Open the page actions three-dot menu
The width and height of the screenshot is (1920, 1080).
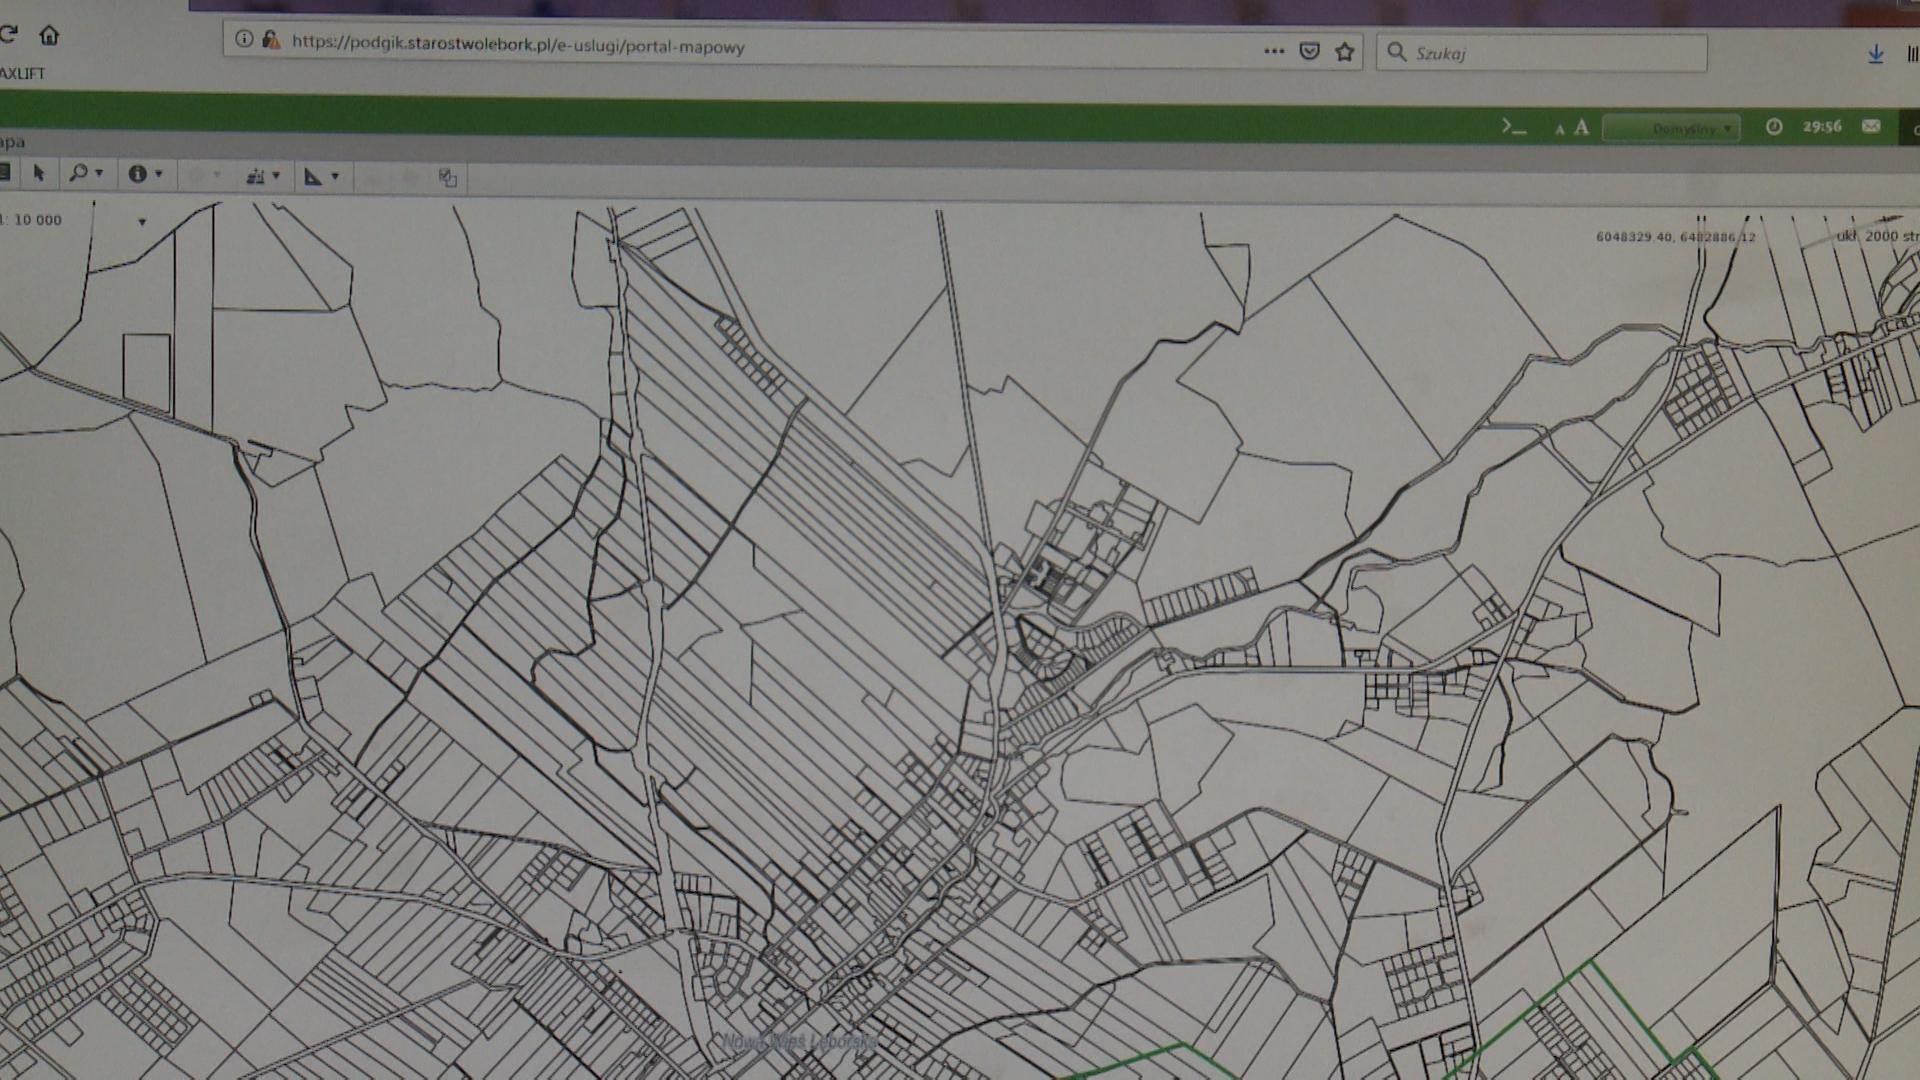(x=1274, y=51)
